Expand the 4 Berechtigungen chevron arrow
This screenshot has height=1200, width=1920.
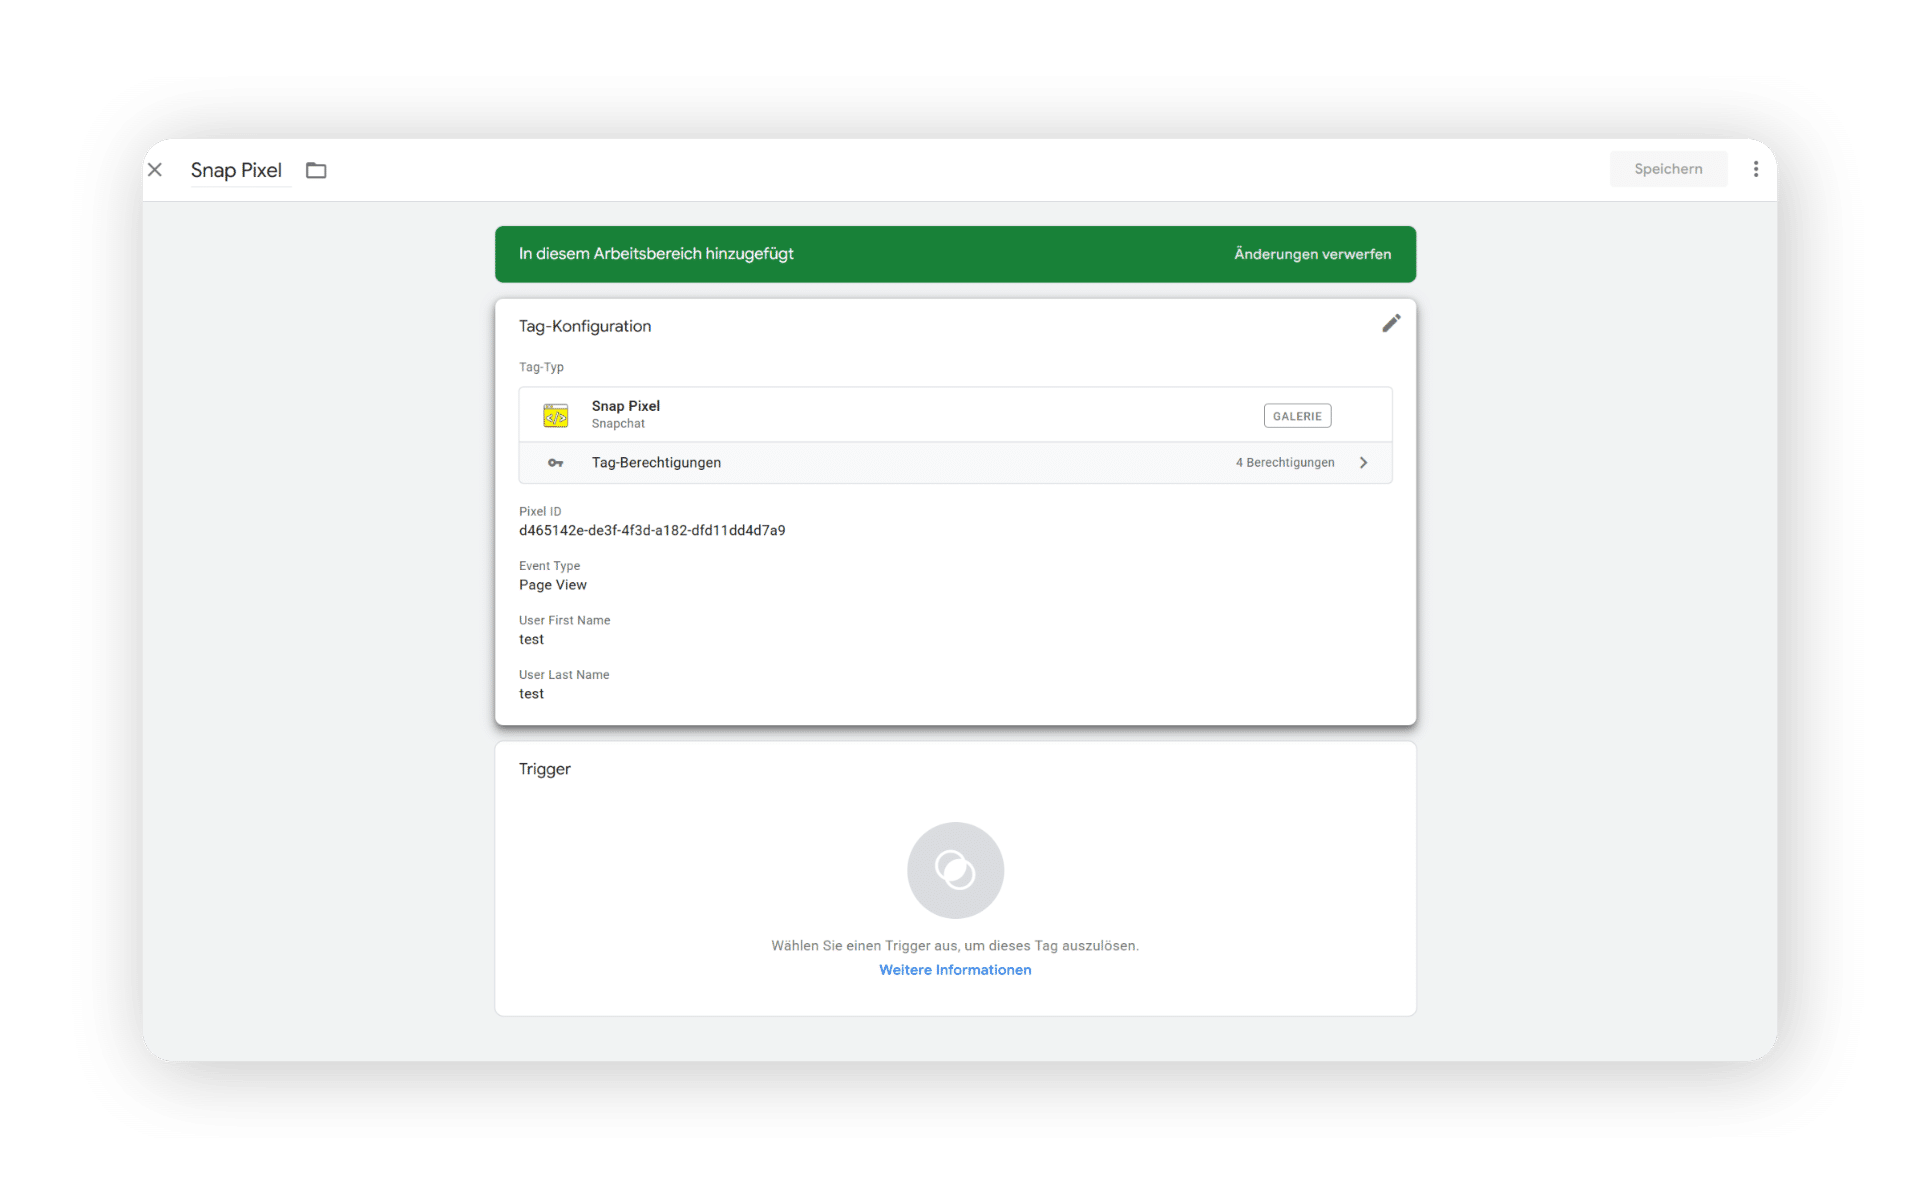point(1363,463)
